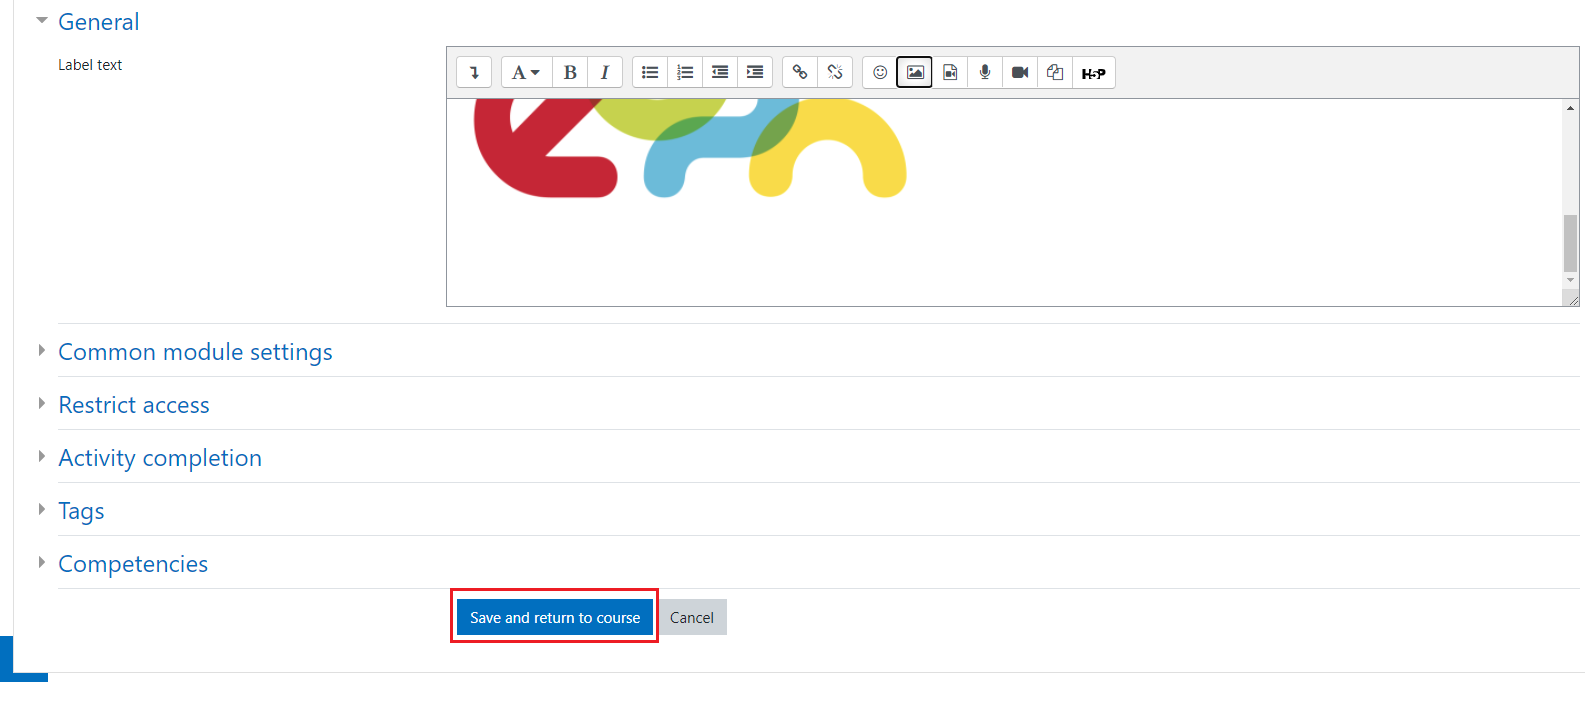
Task: Click the unlink icon
Action: click(x=835, y=72)
